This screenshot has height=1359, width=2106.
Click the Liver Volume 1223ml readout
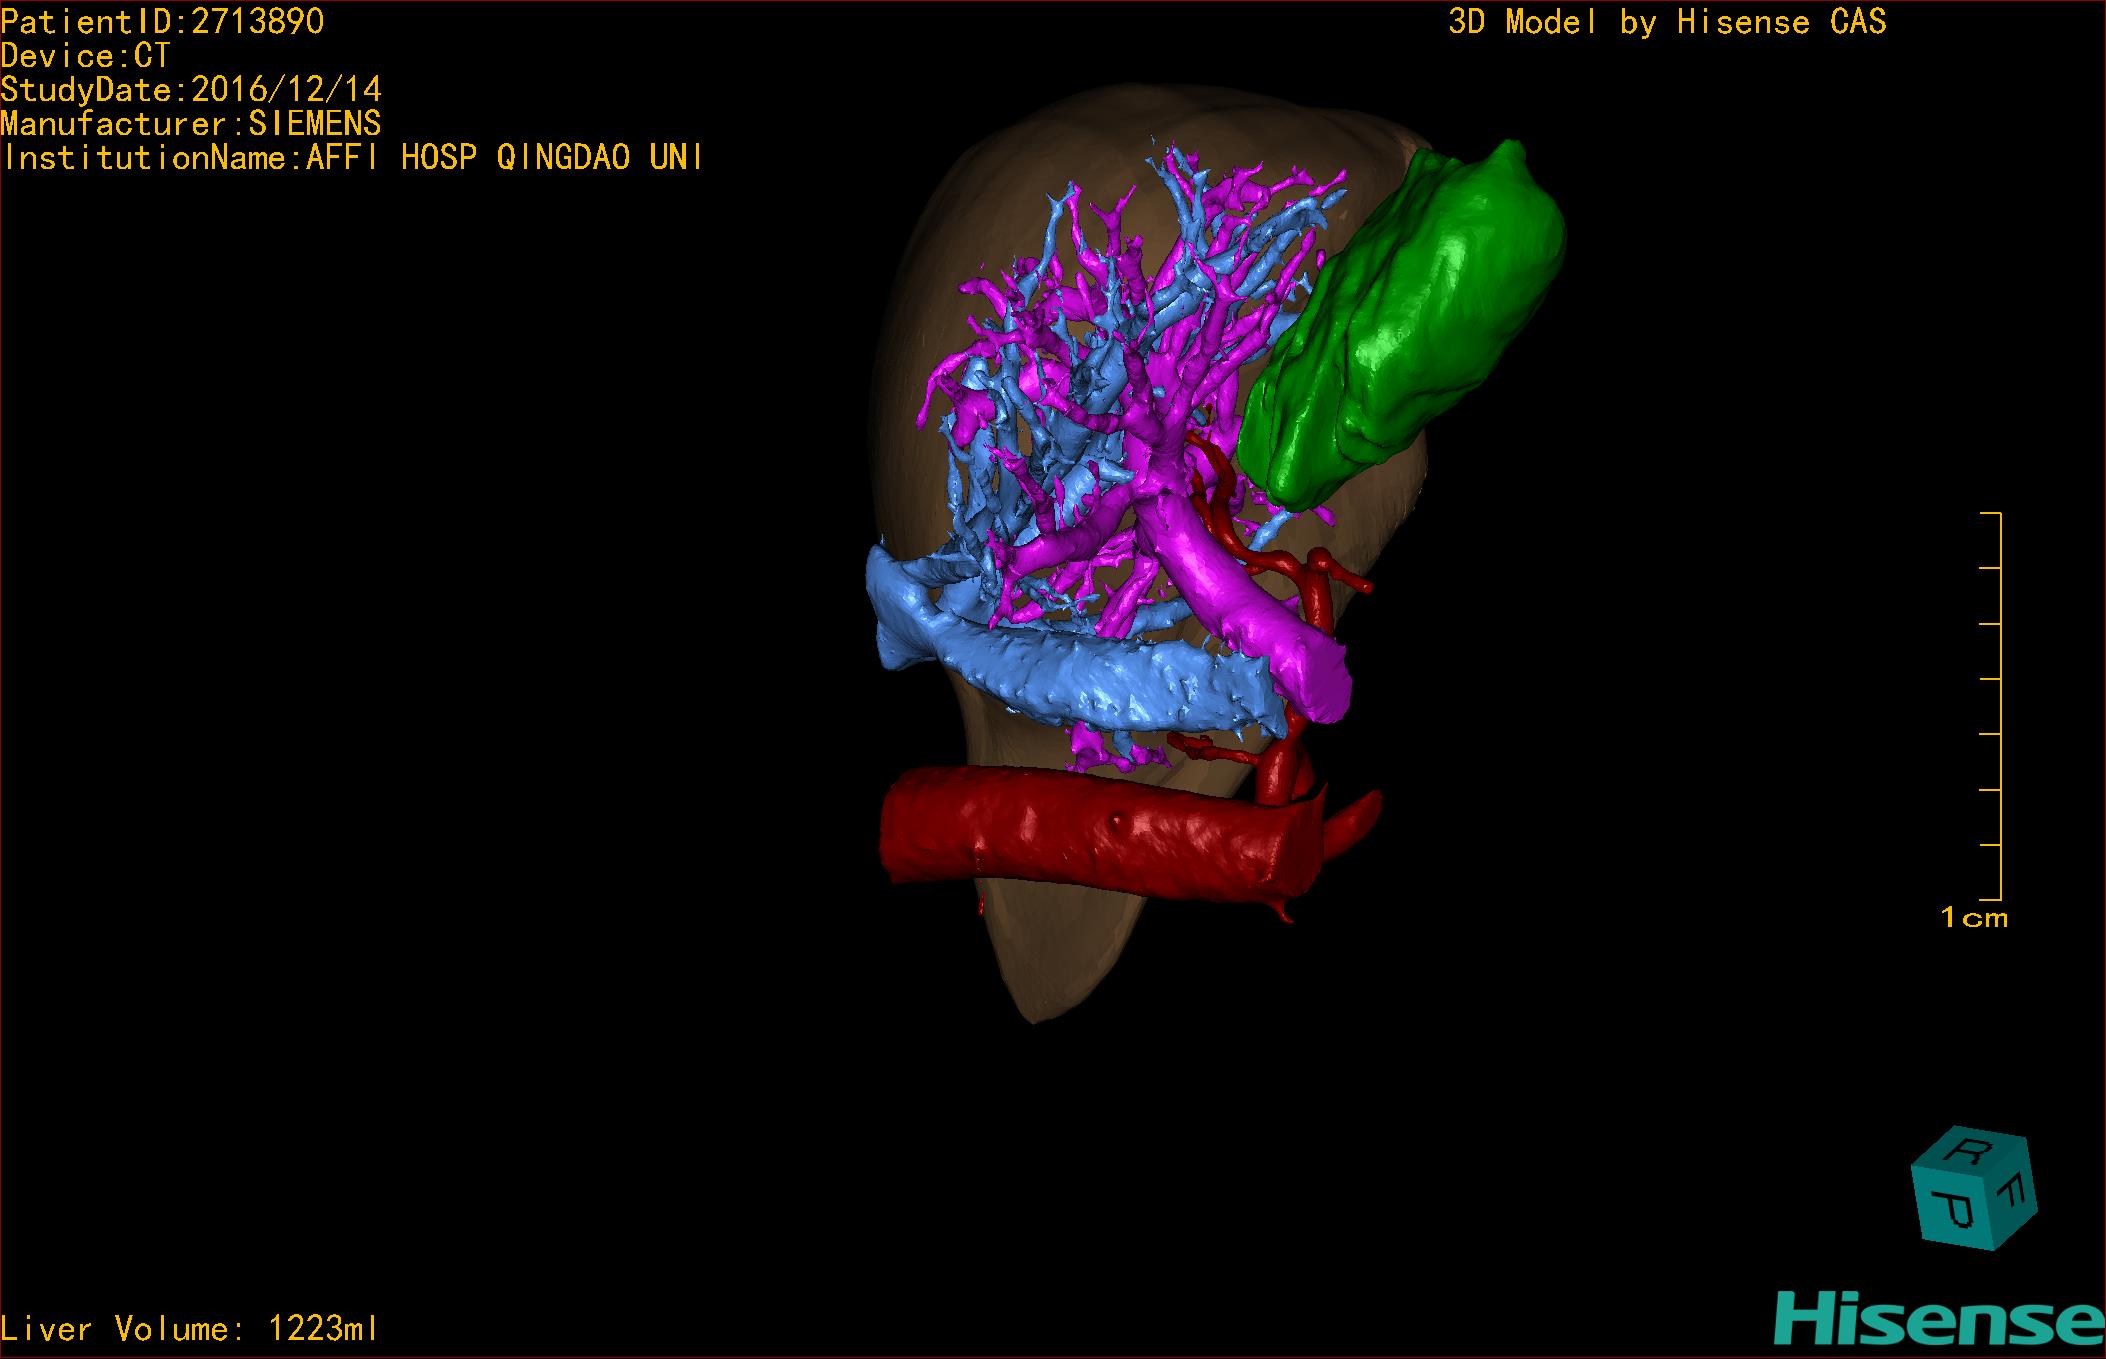coord(190,1329)
